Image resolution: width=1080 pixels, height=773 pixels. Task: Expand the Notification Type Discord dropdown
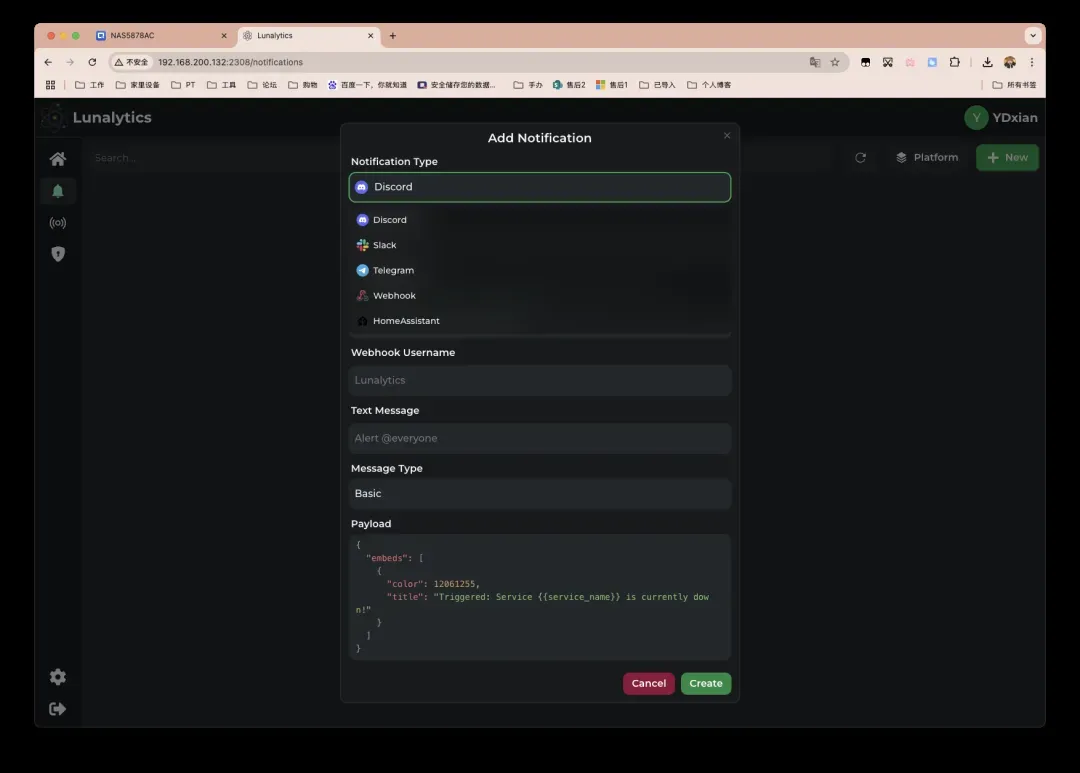[x=540, y=187]
